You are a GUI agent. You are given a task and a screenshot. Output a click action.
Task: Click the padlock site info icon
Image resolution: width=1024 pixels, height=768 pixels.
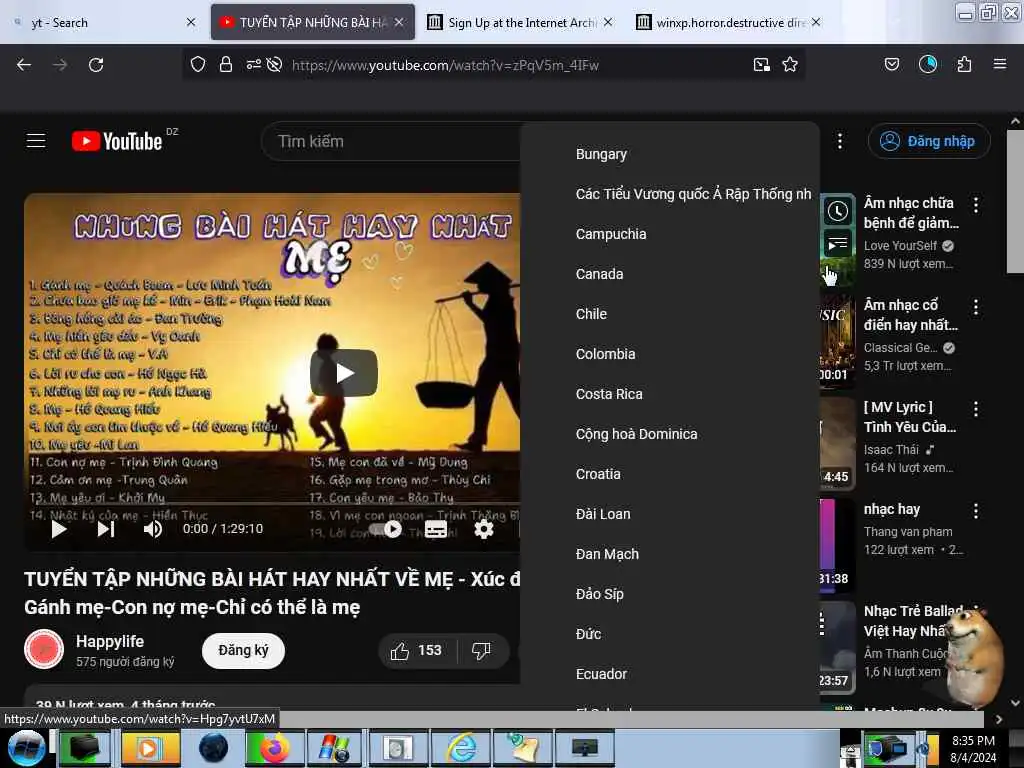[x=226, y=64]
